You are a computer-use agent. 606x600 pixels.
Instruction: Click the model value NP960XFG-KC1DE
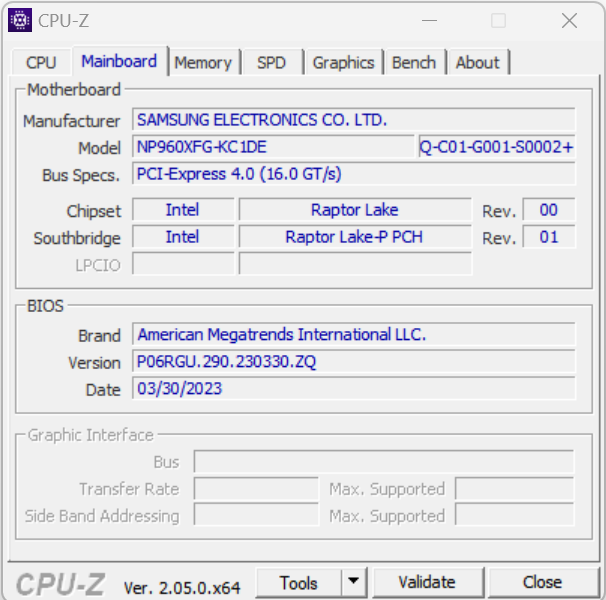(x=273, y=147)
